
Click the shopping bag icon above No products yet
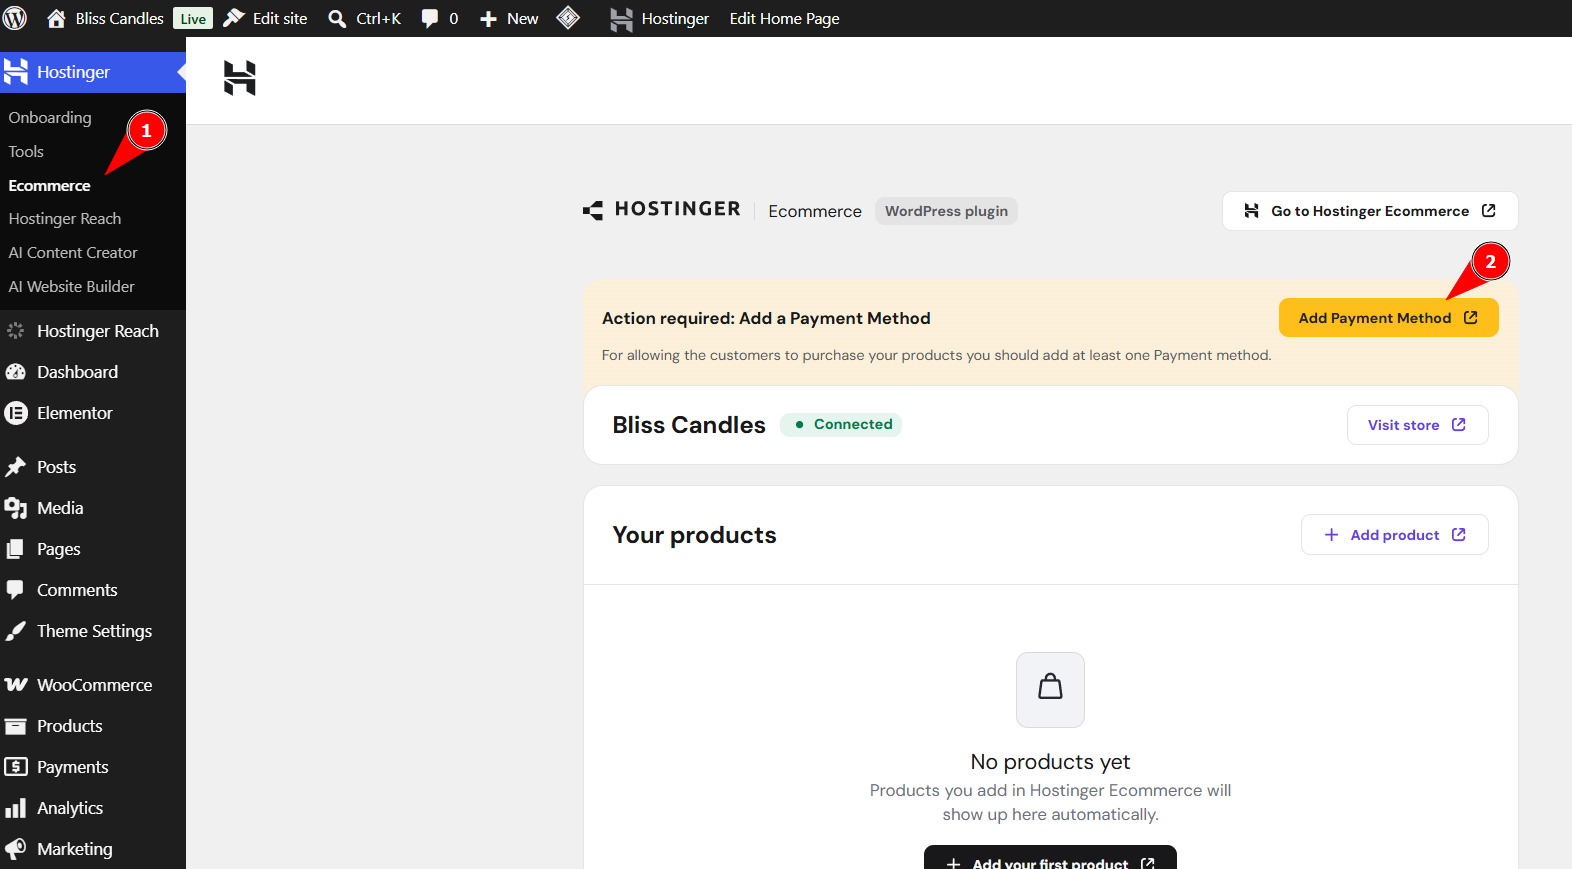point(1050,689)
